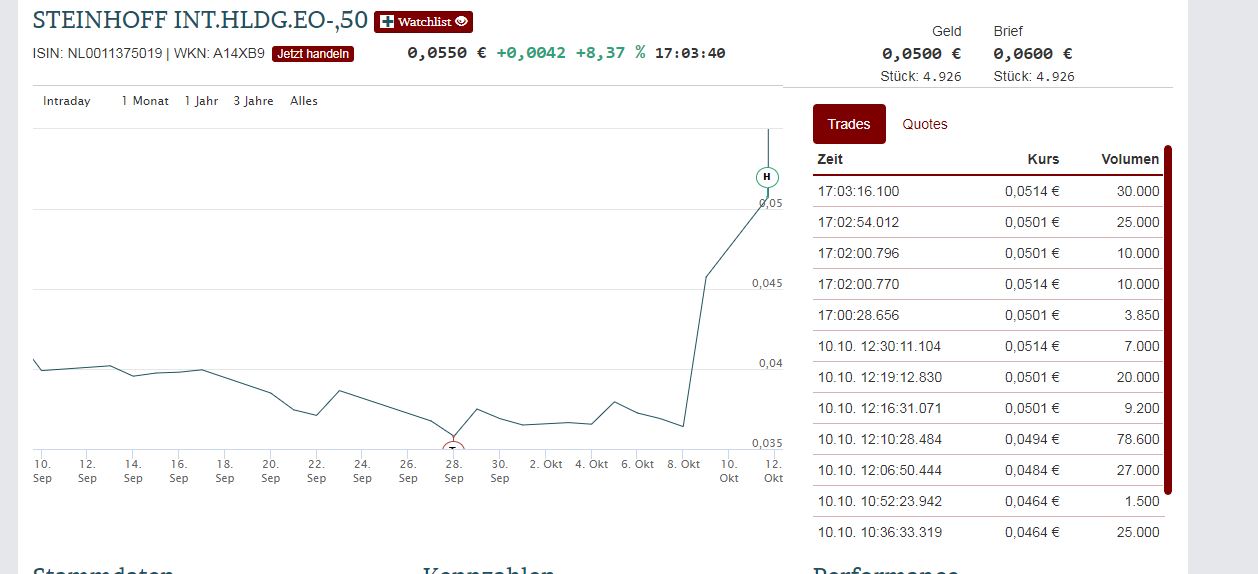The image size is (1258, 574).
Task: Select trade row 10.10. 10:52:23.942
Action: [x=988, y=501]
